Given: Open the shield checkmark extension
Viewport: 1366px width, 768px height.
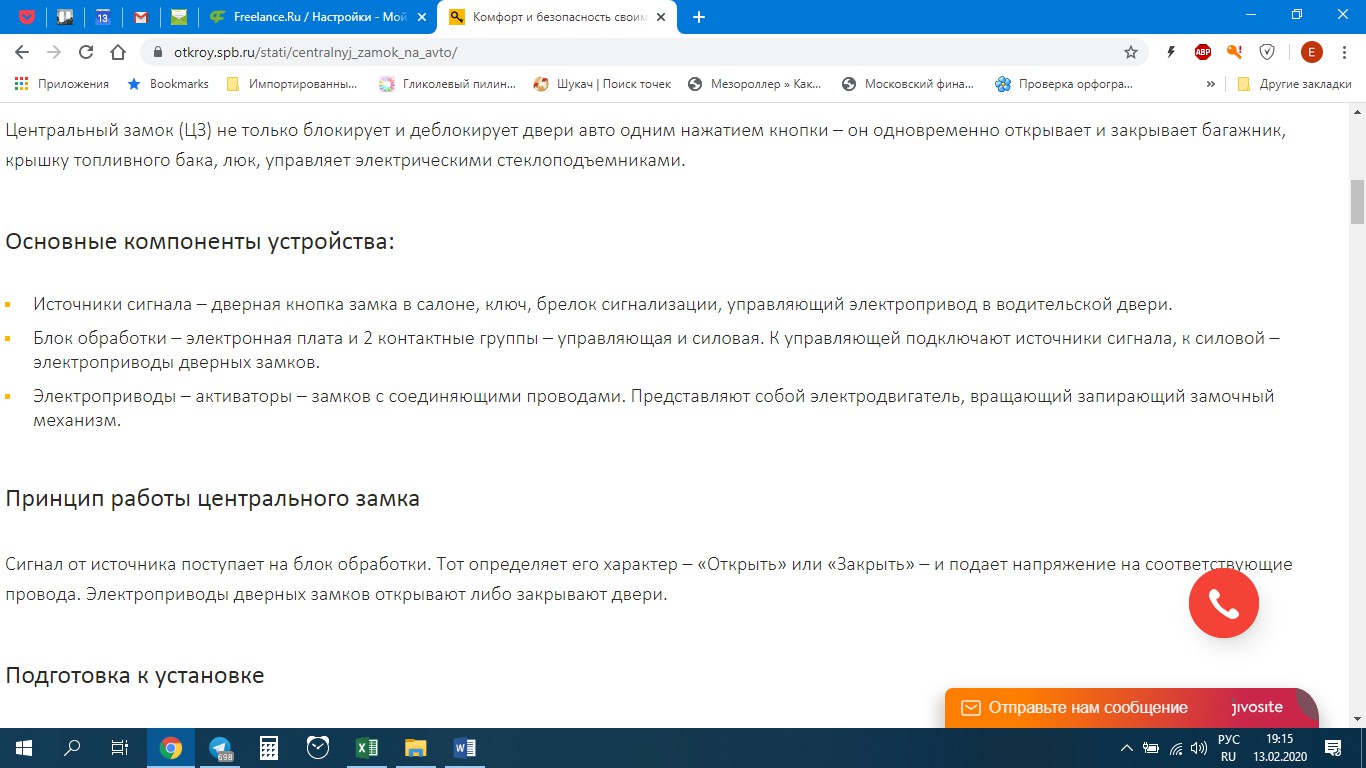Looking at the screenshot, I should pos(1267,52).
